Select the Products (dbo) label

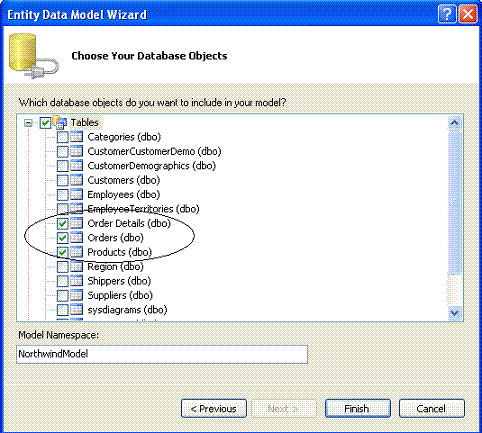[x=119, y=252]
